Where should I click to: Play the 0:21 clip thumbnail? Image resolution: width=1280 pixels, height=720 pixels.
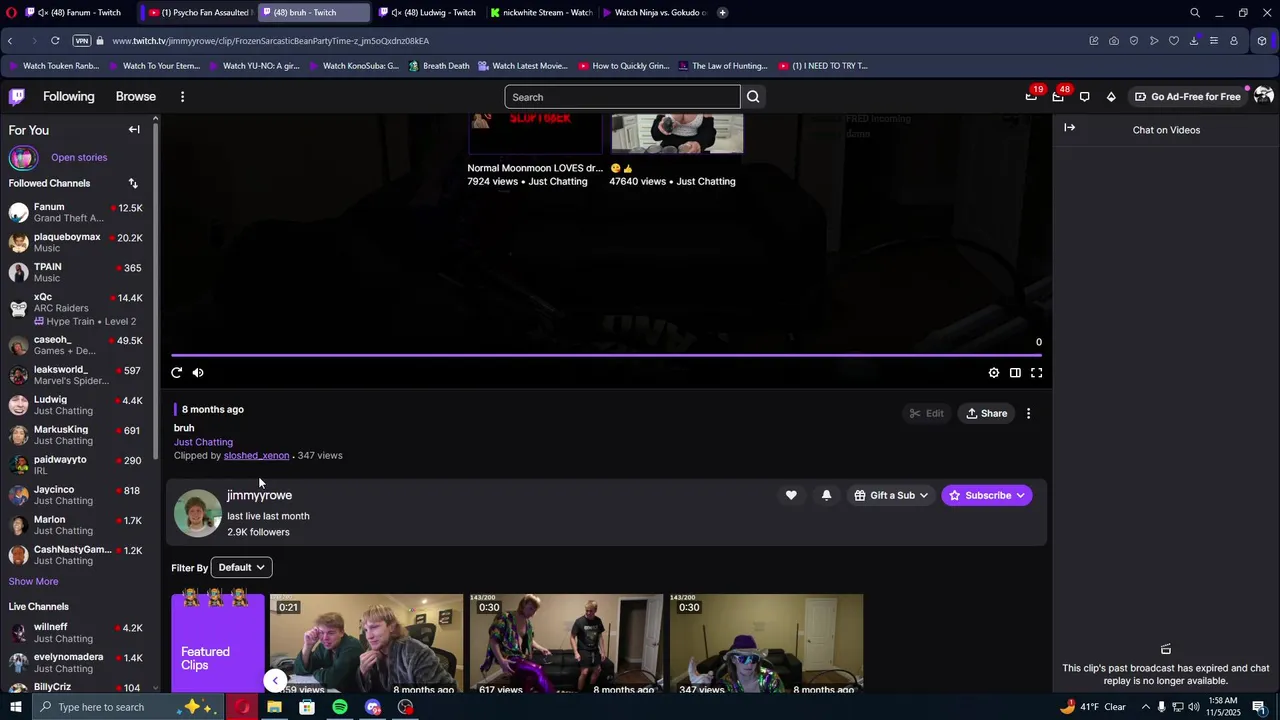tap(366, 643)
